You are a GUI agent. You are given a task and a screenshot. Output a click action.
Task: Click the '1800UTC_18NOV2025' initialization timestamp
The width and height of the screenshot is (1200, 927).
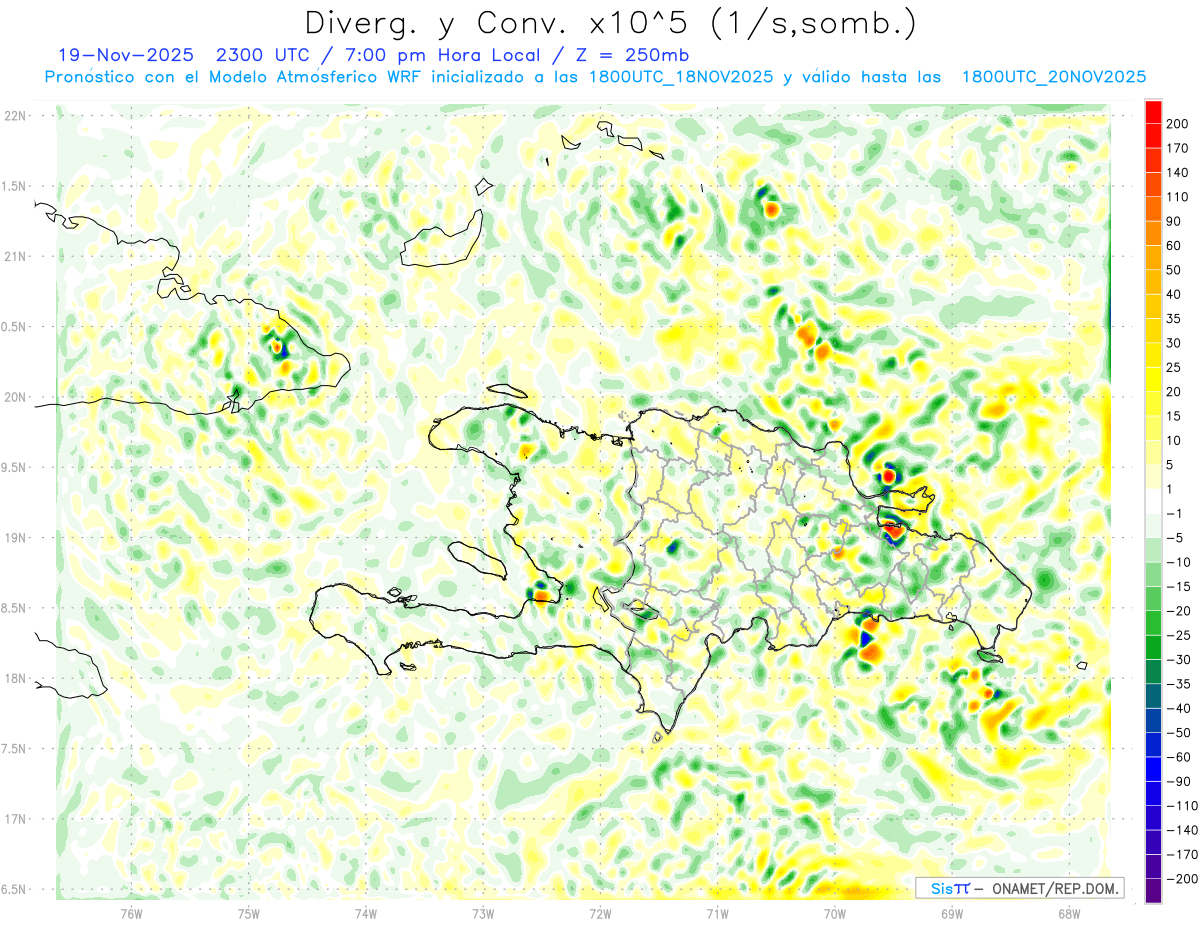(x=679, y=77)
